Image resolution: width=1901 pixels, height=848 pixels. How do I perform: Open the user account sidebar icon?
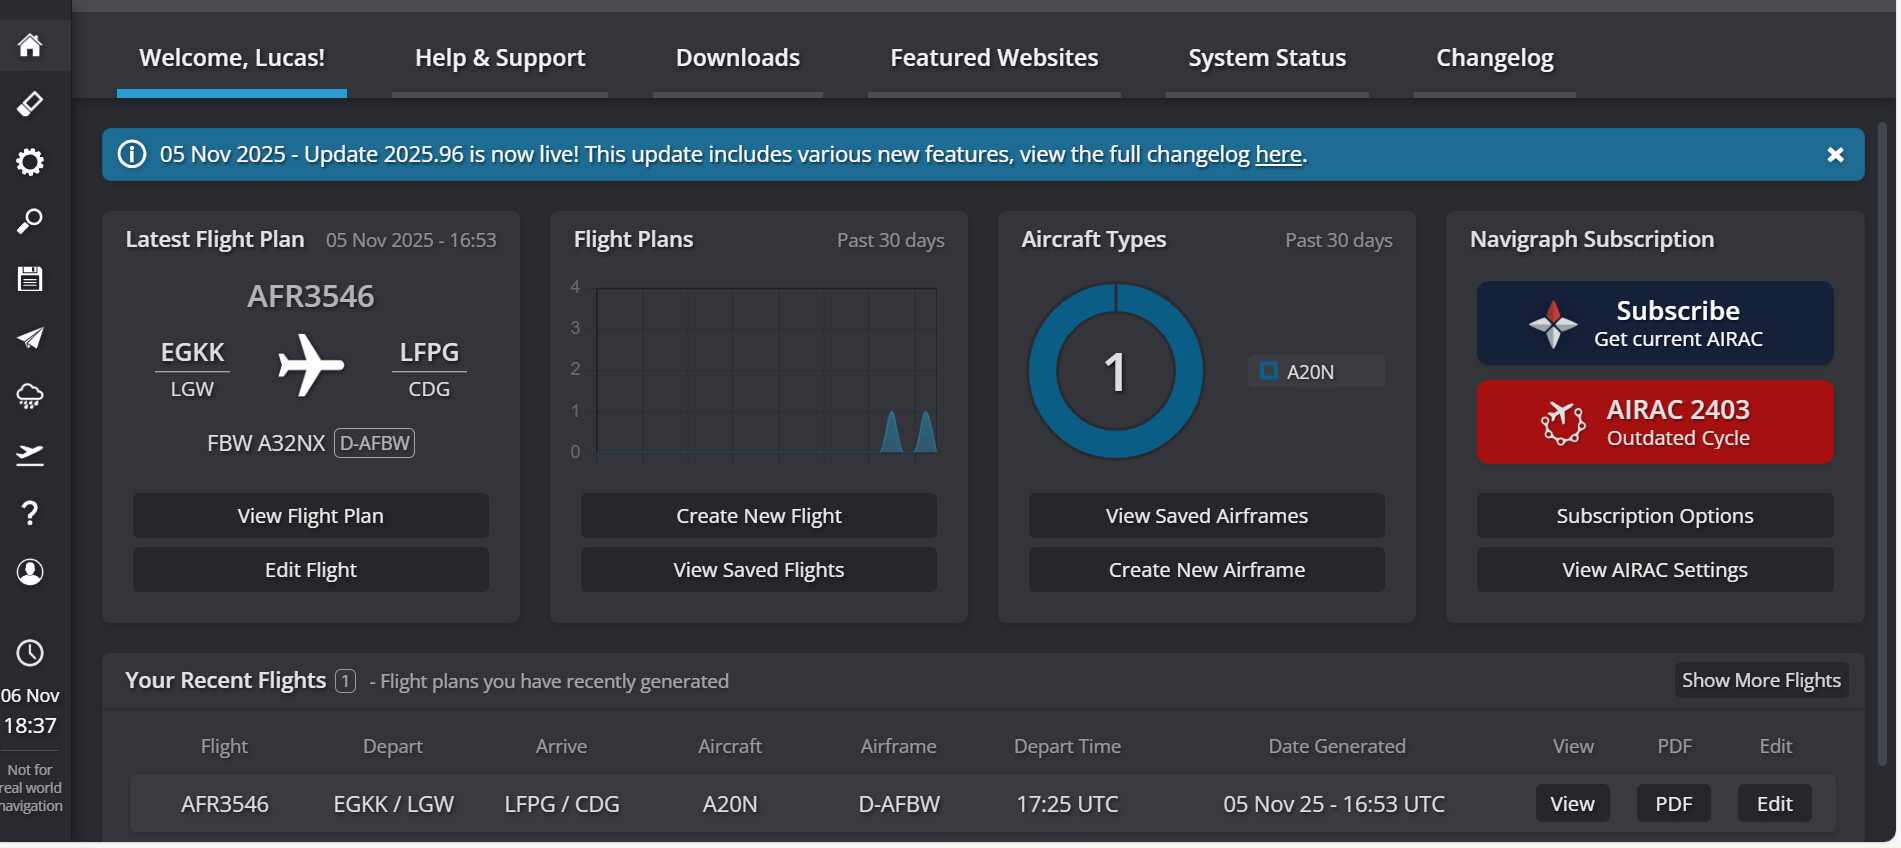click(30, 571)
